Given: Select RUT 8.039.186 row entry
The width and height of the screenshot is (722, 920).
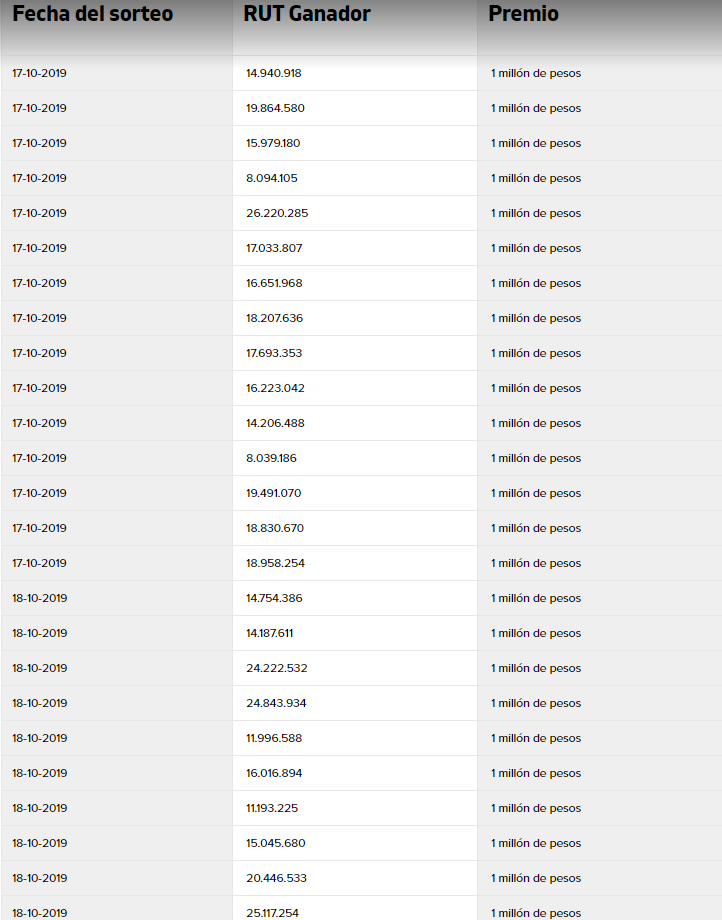Looking at the screenshot, I should pyautogui.click(x=271, y=458).
